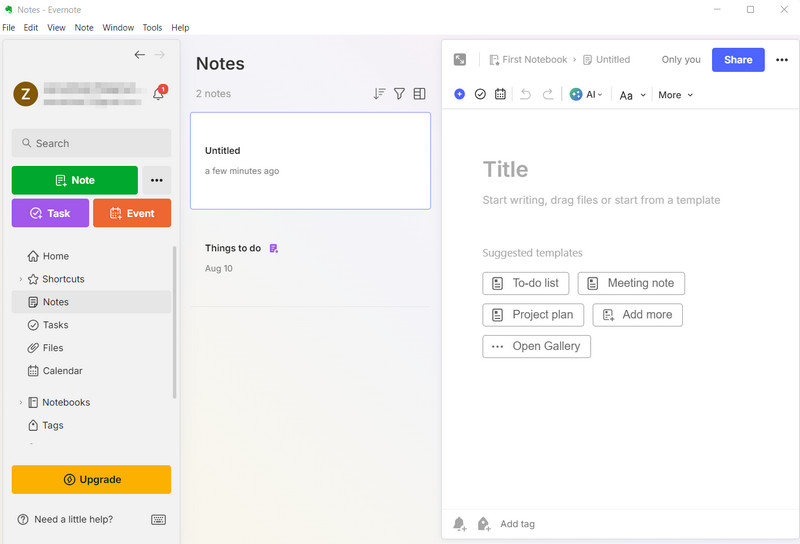
Task: Redo the last edit
Action: point(547,94)
